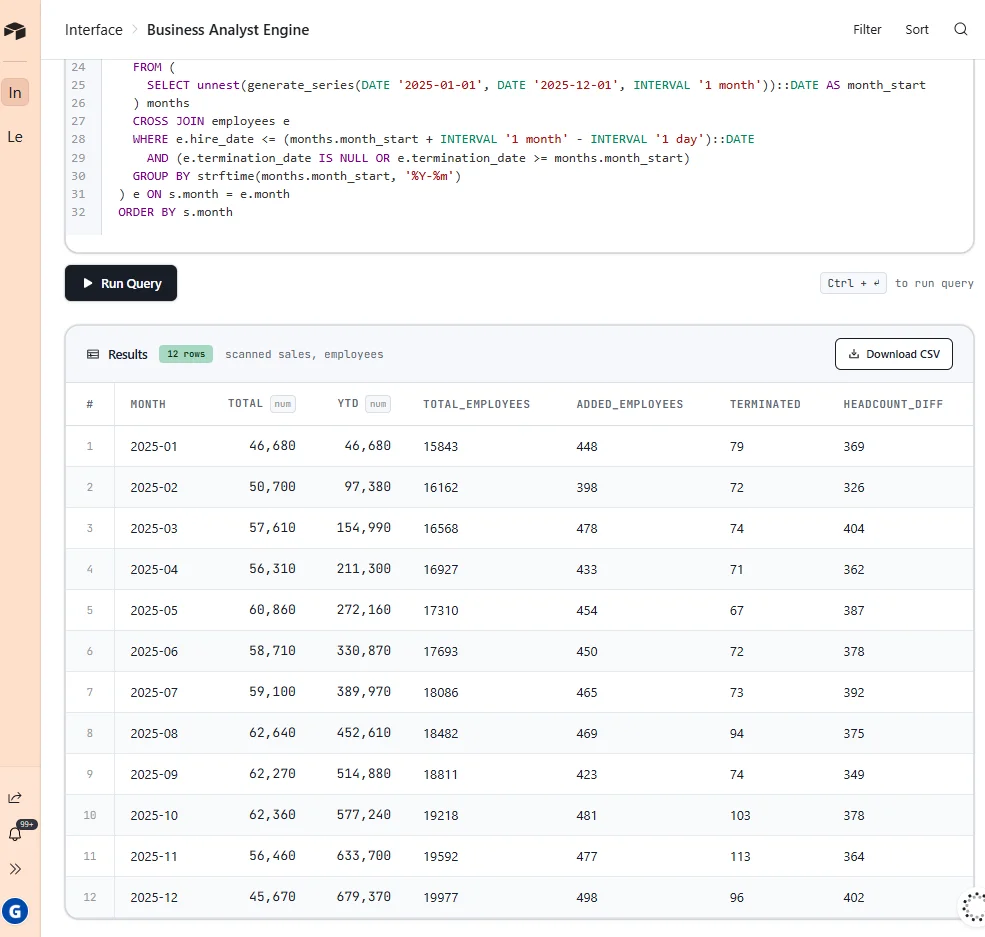Click code line 27 CROSS JOIN employees

pos(211,121)
